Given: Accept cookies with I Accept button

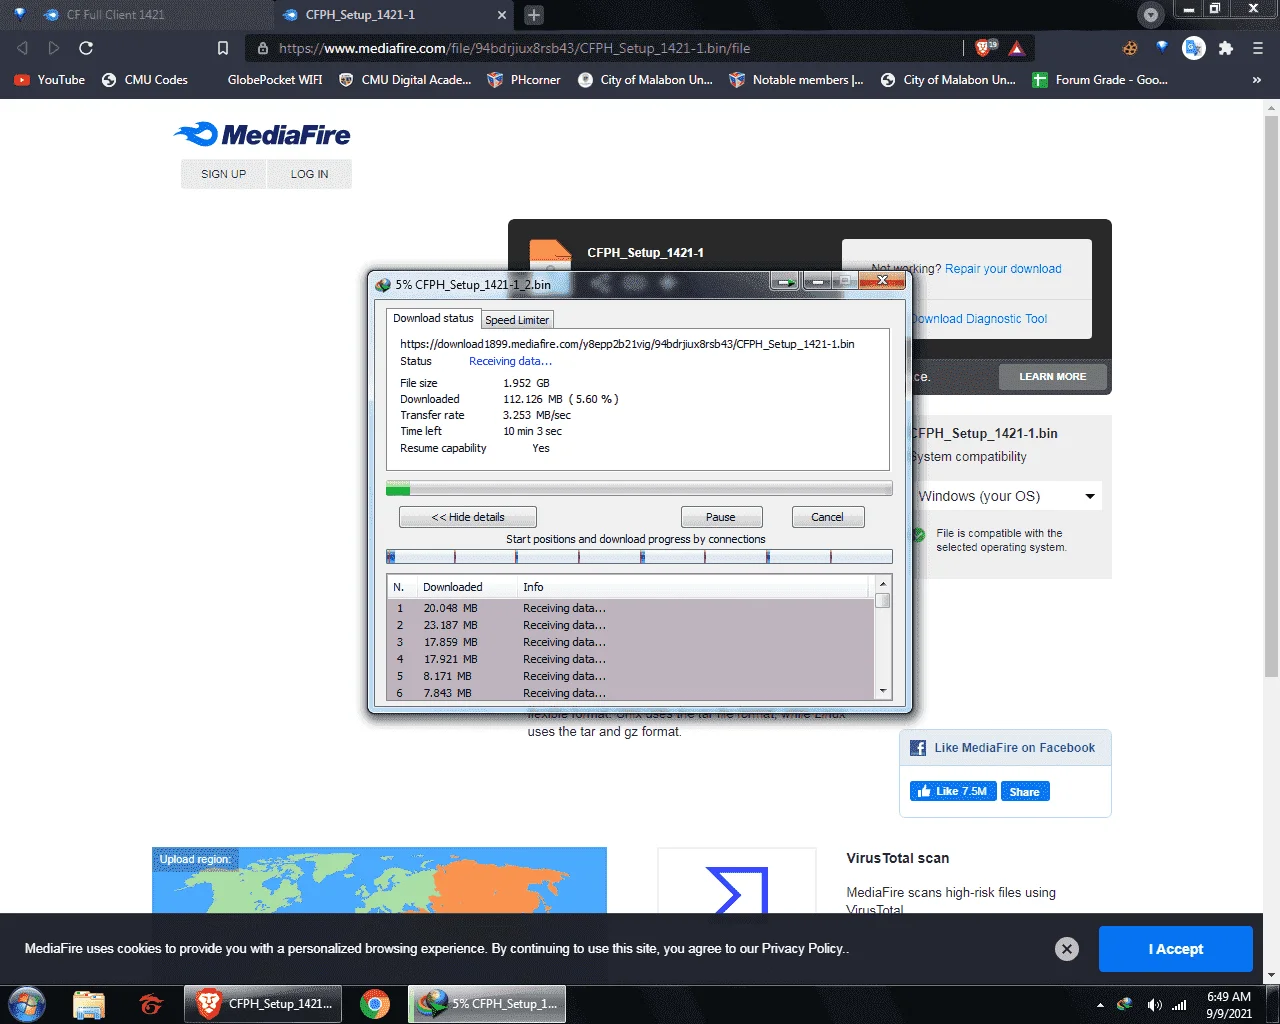Looking at the screenshot, I should (1175, 949).
